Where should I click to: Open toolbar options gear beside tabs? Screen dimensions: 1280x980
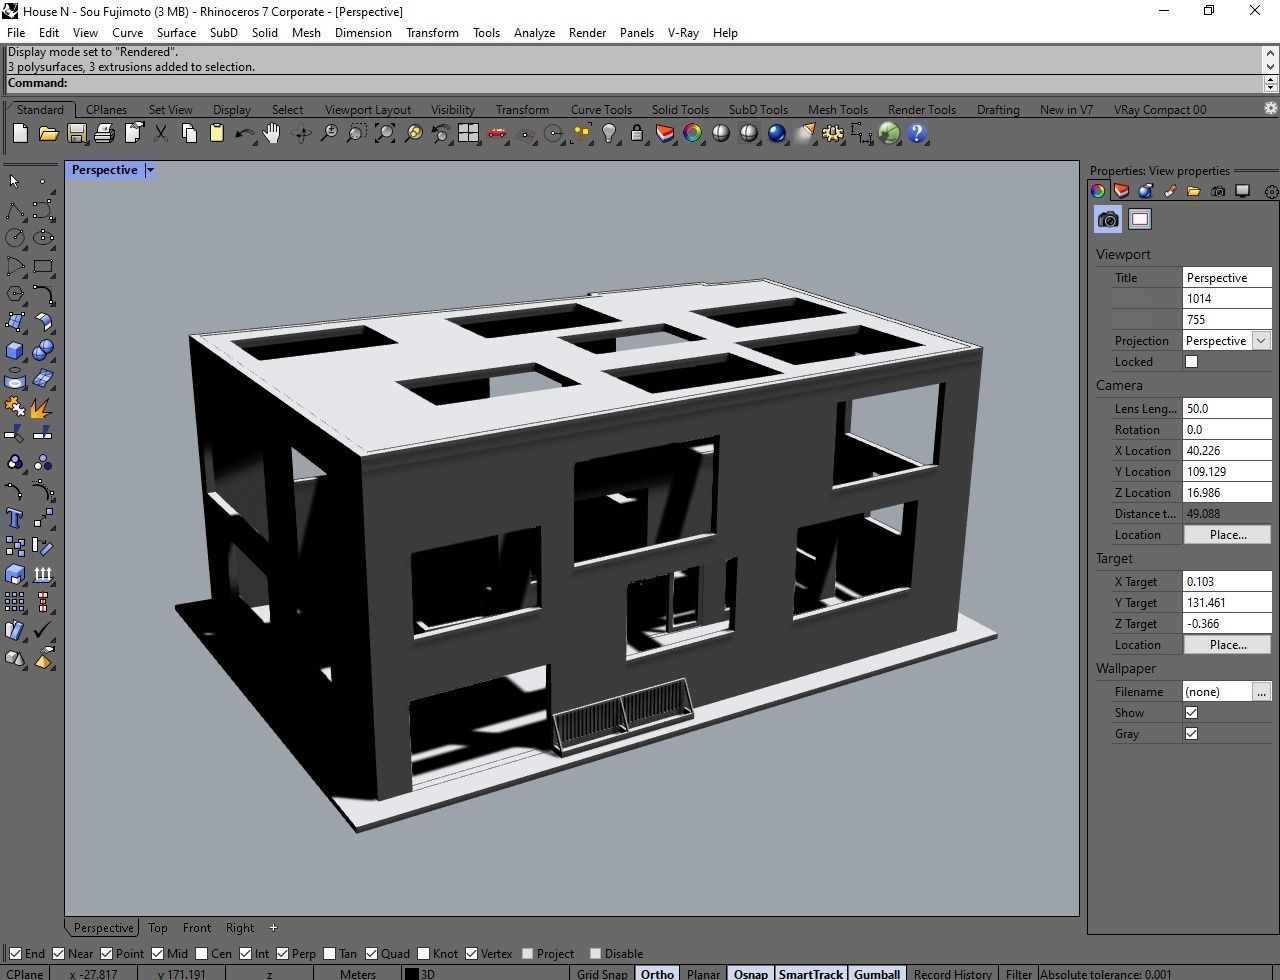(x=1271, y=109)
